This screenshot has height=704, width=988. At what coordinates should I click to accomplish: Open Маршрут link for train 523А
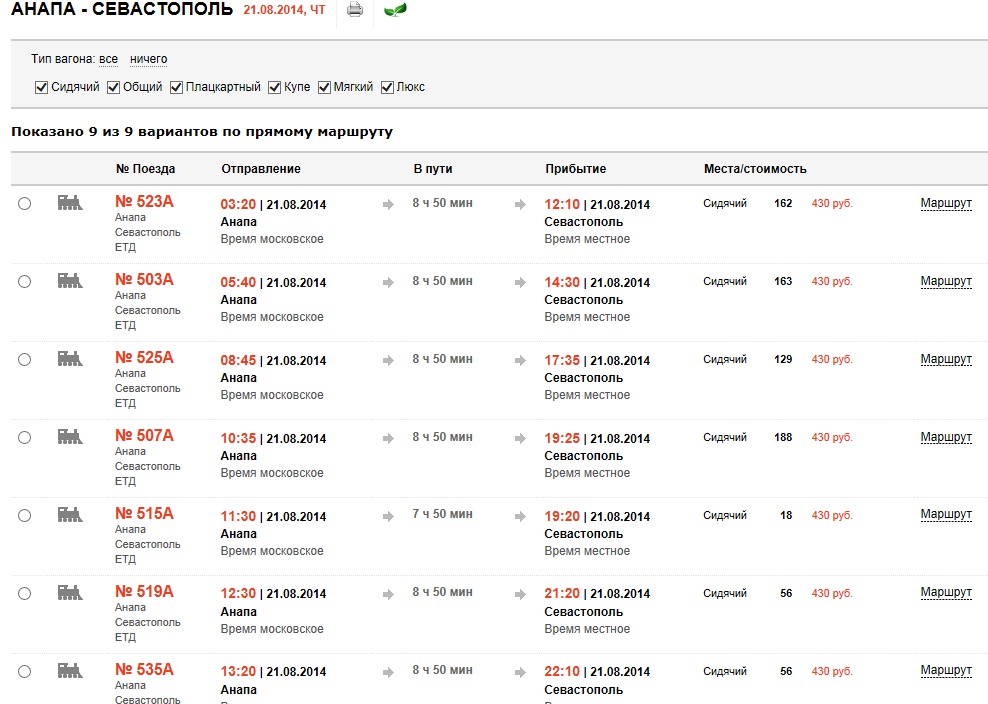coord(946,204)
